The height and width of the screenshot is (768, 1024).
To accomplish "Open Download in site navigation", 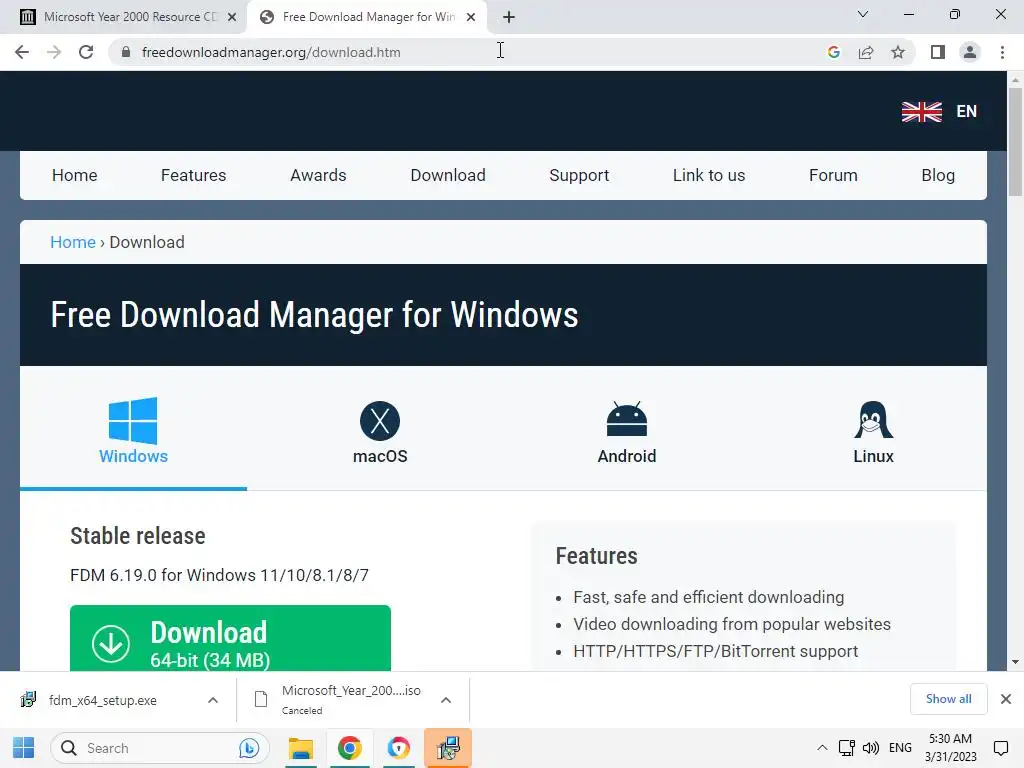I will click(x=448, y=175).
